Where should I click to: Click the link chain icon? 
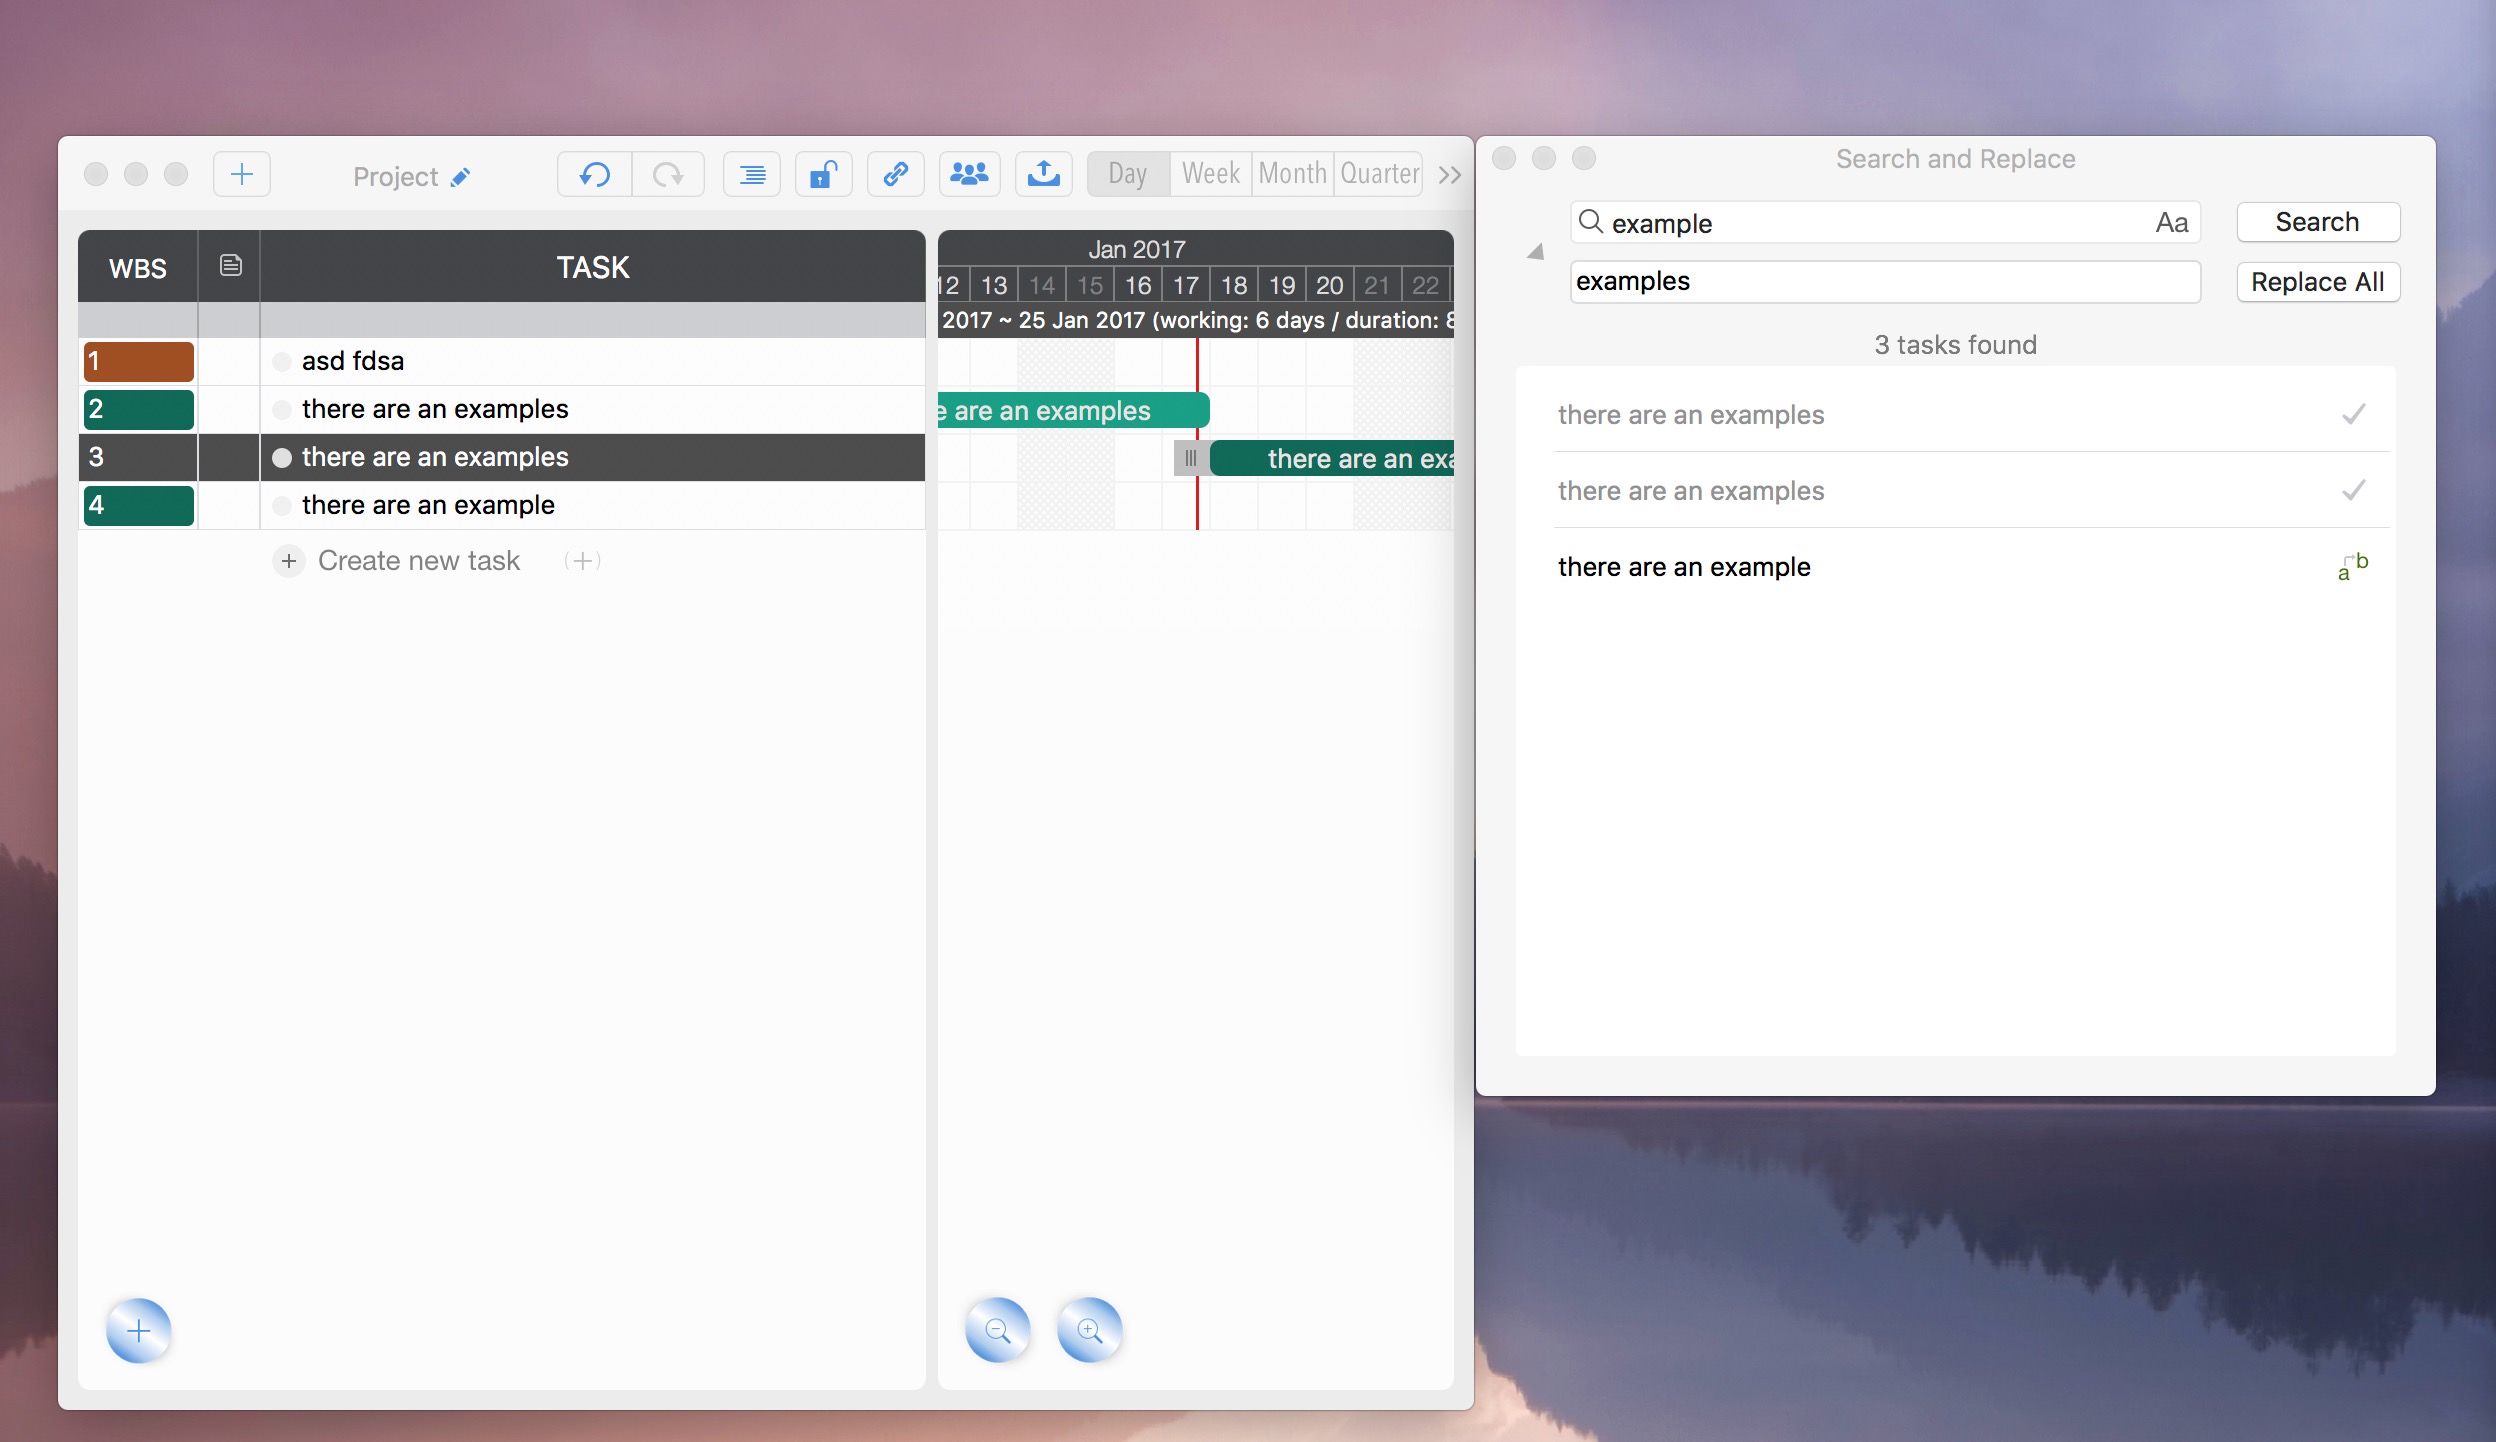(895, 175)
